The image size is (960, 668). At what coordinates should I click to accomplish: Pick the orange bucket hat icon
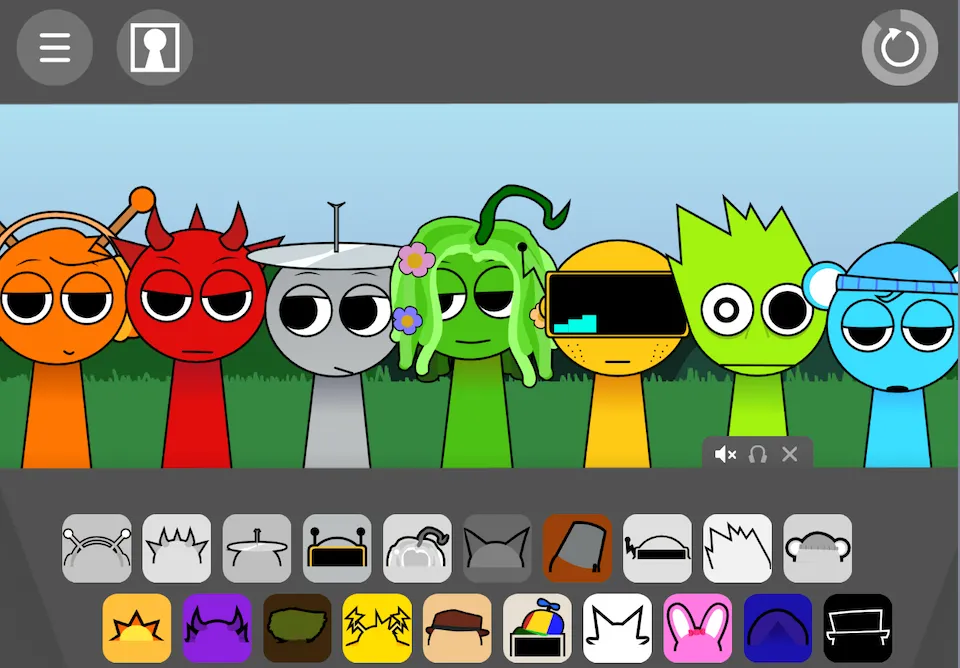pos(577,548)
